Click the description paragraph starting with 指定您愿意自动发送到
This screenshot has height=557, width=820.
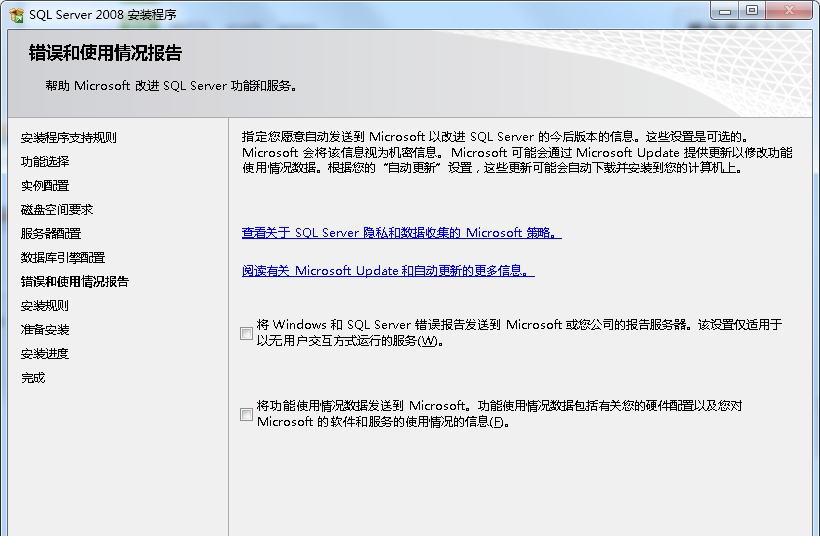coord(517,152)
